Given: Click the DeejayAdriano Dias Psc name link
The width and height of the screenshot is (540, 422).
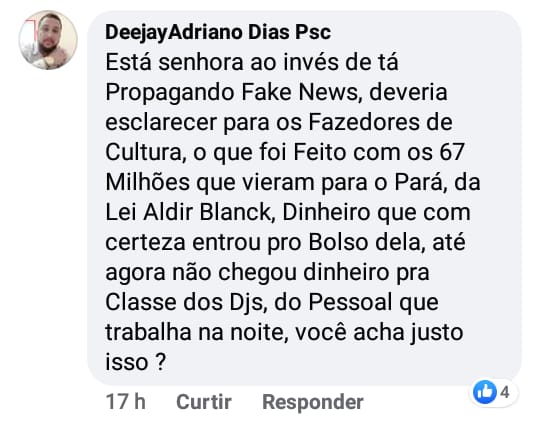Looking at the screenshot, I should pyautogui.click(x=218, y=32).
